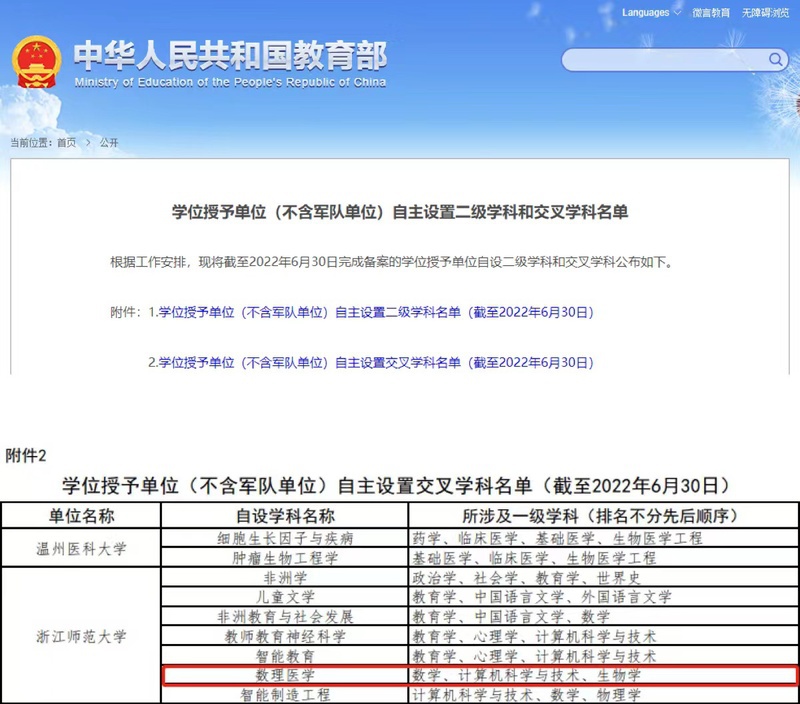Select the 智能制造工程 discipline cell

(284, 695)
